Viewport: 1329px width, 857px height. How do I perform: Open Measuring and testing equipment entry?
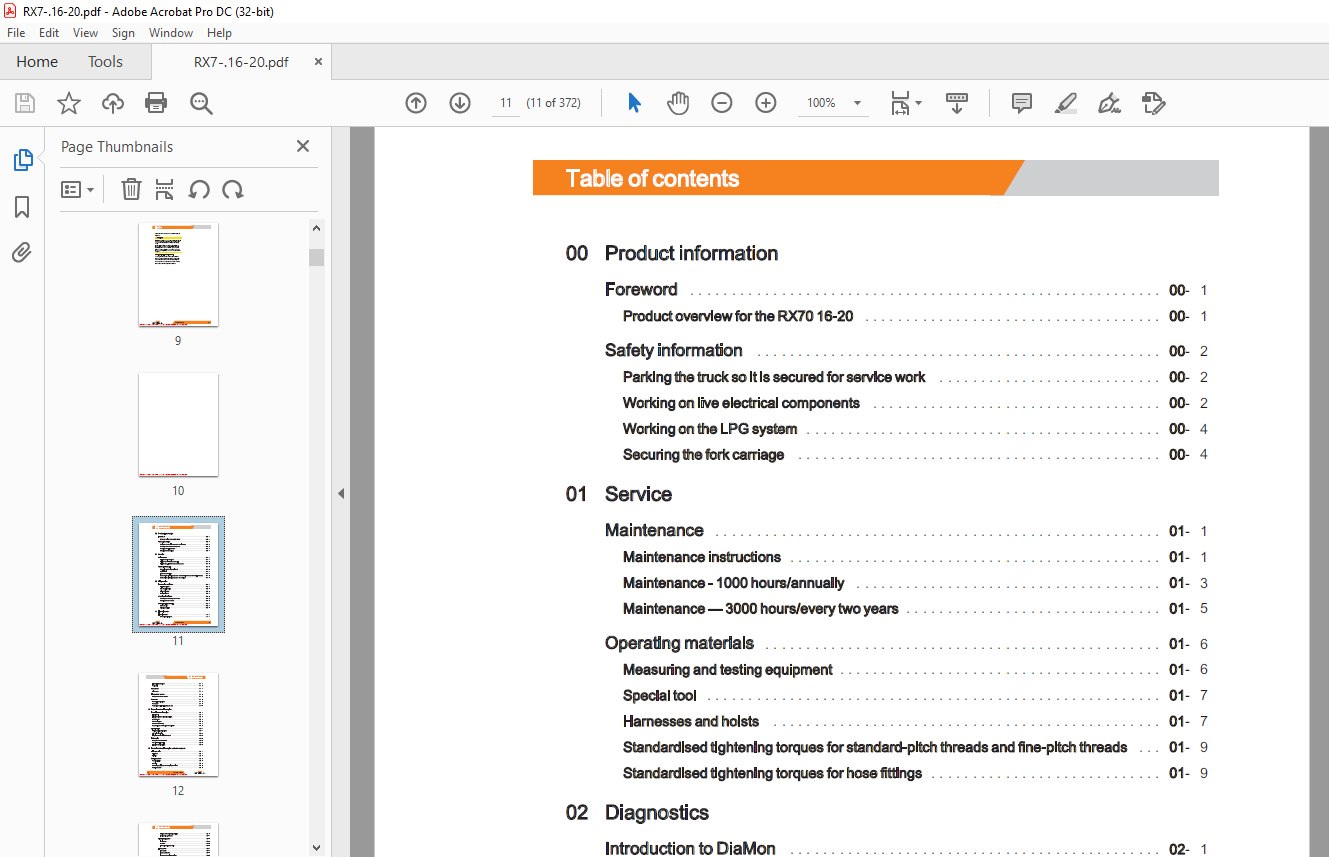tap(728, 670)
